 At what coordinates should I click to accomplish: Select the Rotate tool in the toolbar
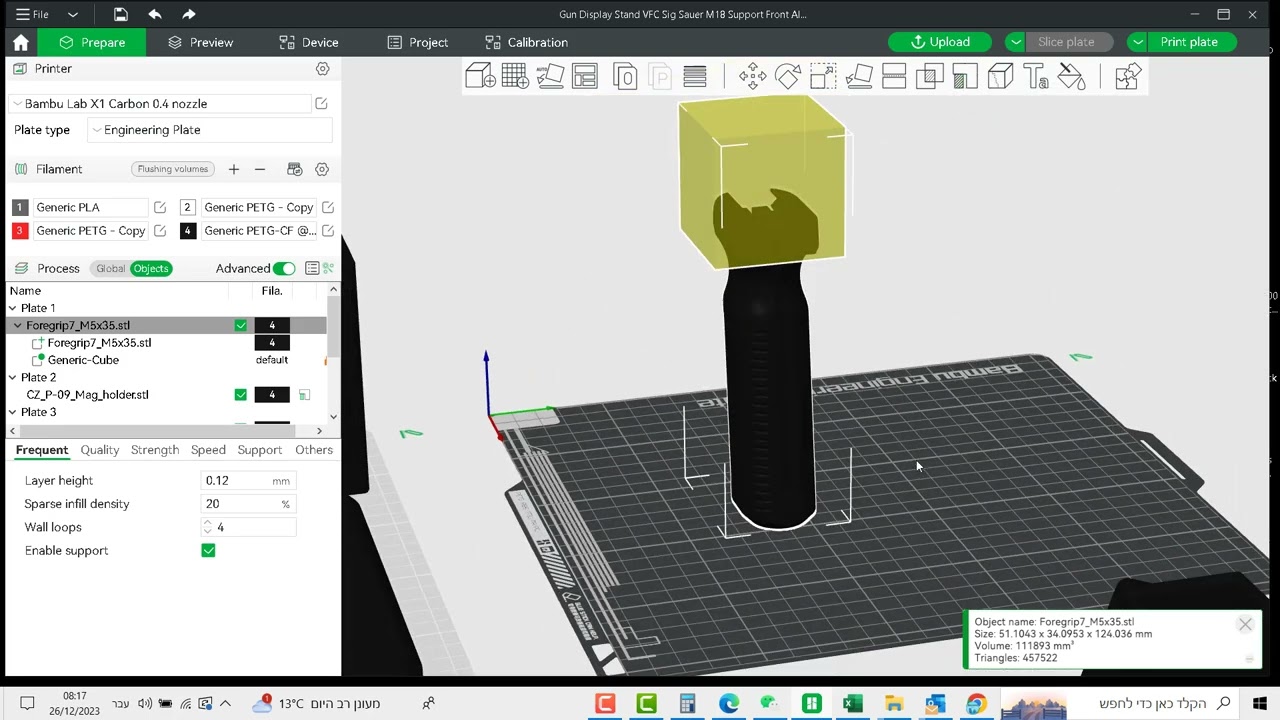[x=788, y=77]
